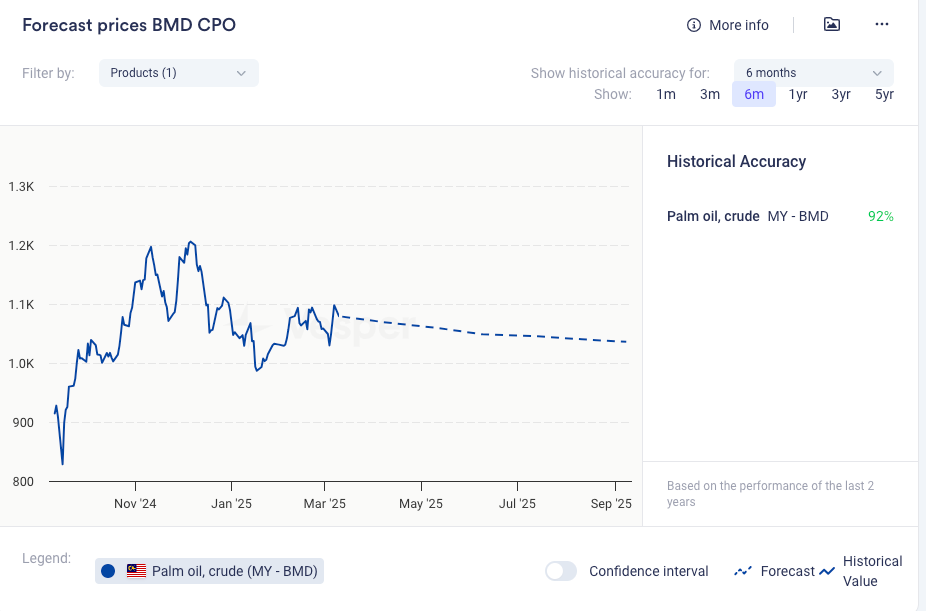
Task: Select the 3yr time range
Action: click(841, 94)
